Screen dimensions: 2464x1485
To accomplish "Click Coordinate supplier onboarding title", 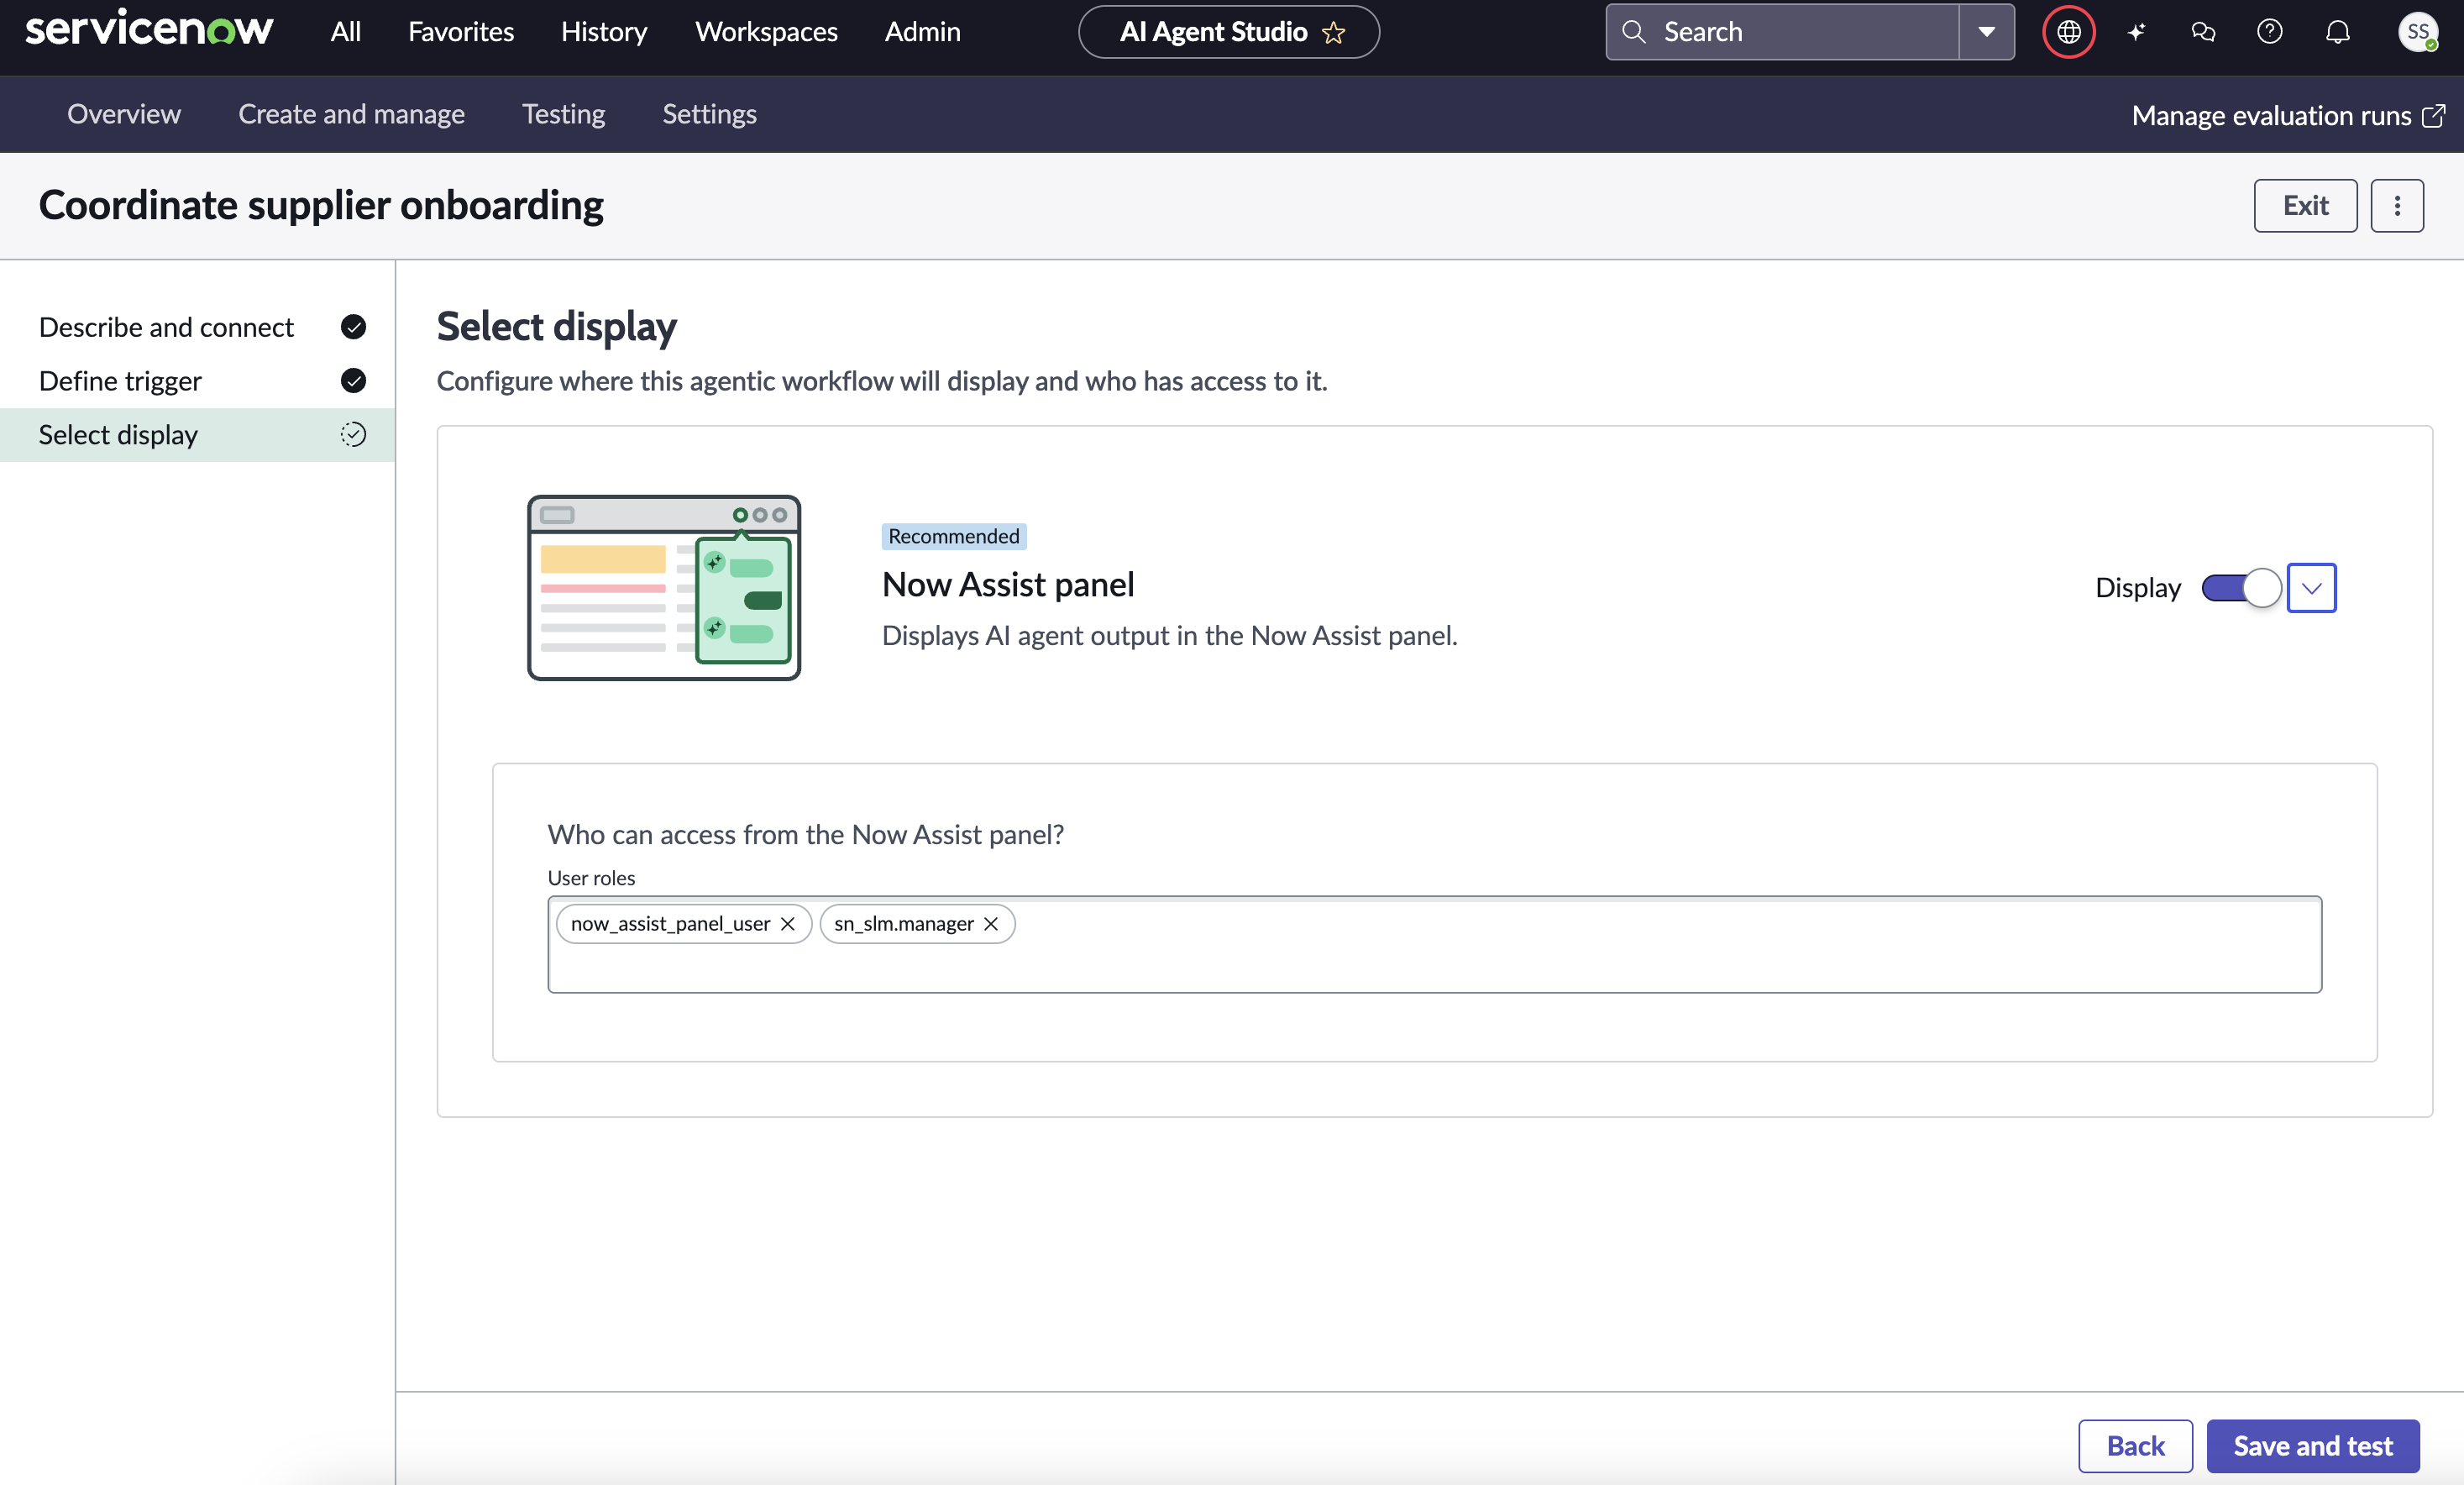I will [x=321, y=205].
